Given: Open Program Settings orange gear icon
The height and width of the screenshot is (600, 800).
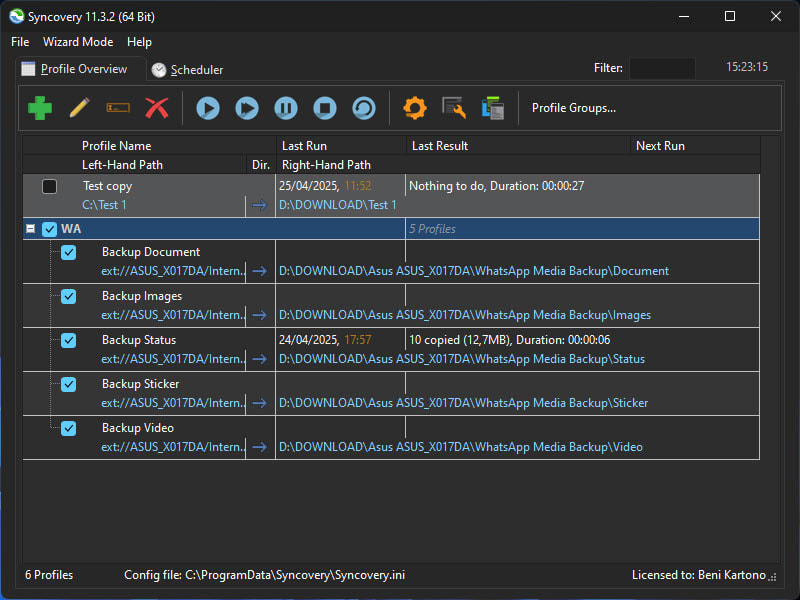Looking at the screenshot, I should pyautogui.click(x=415, y=108).
